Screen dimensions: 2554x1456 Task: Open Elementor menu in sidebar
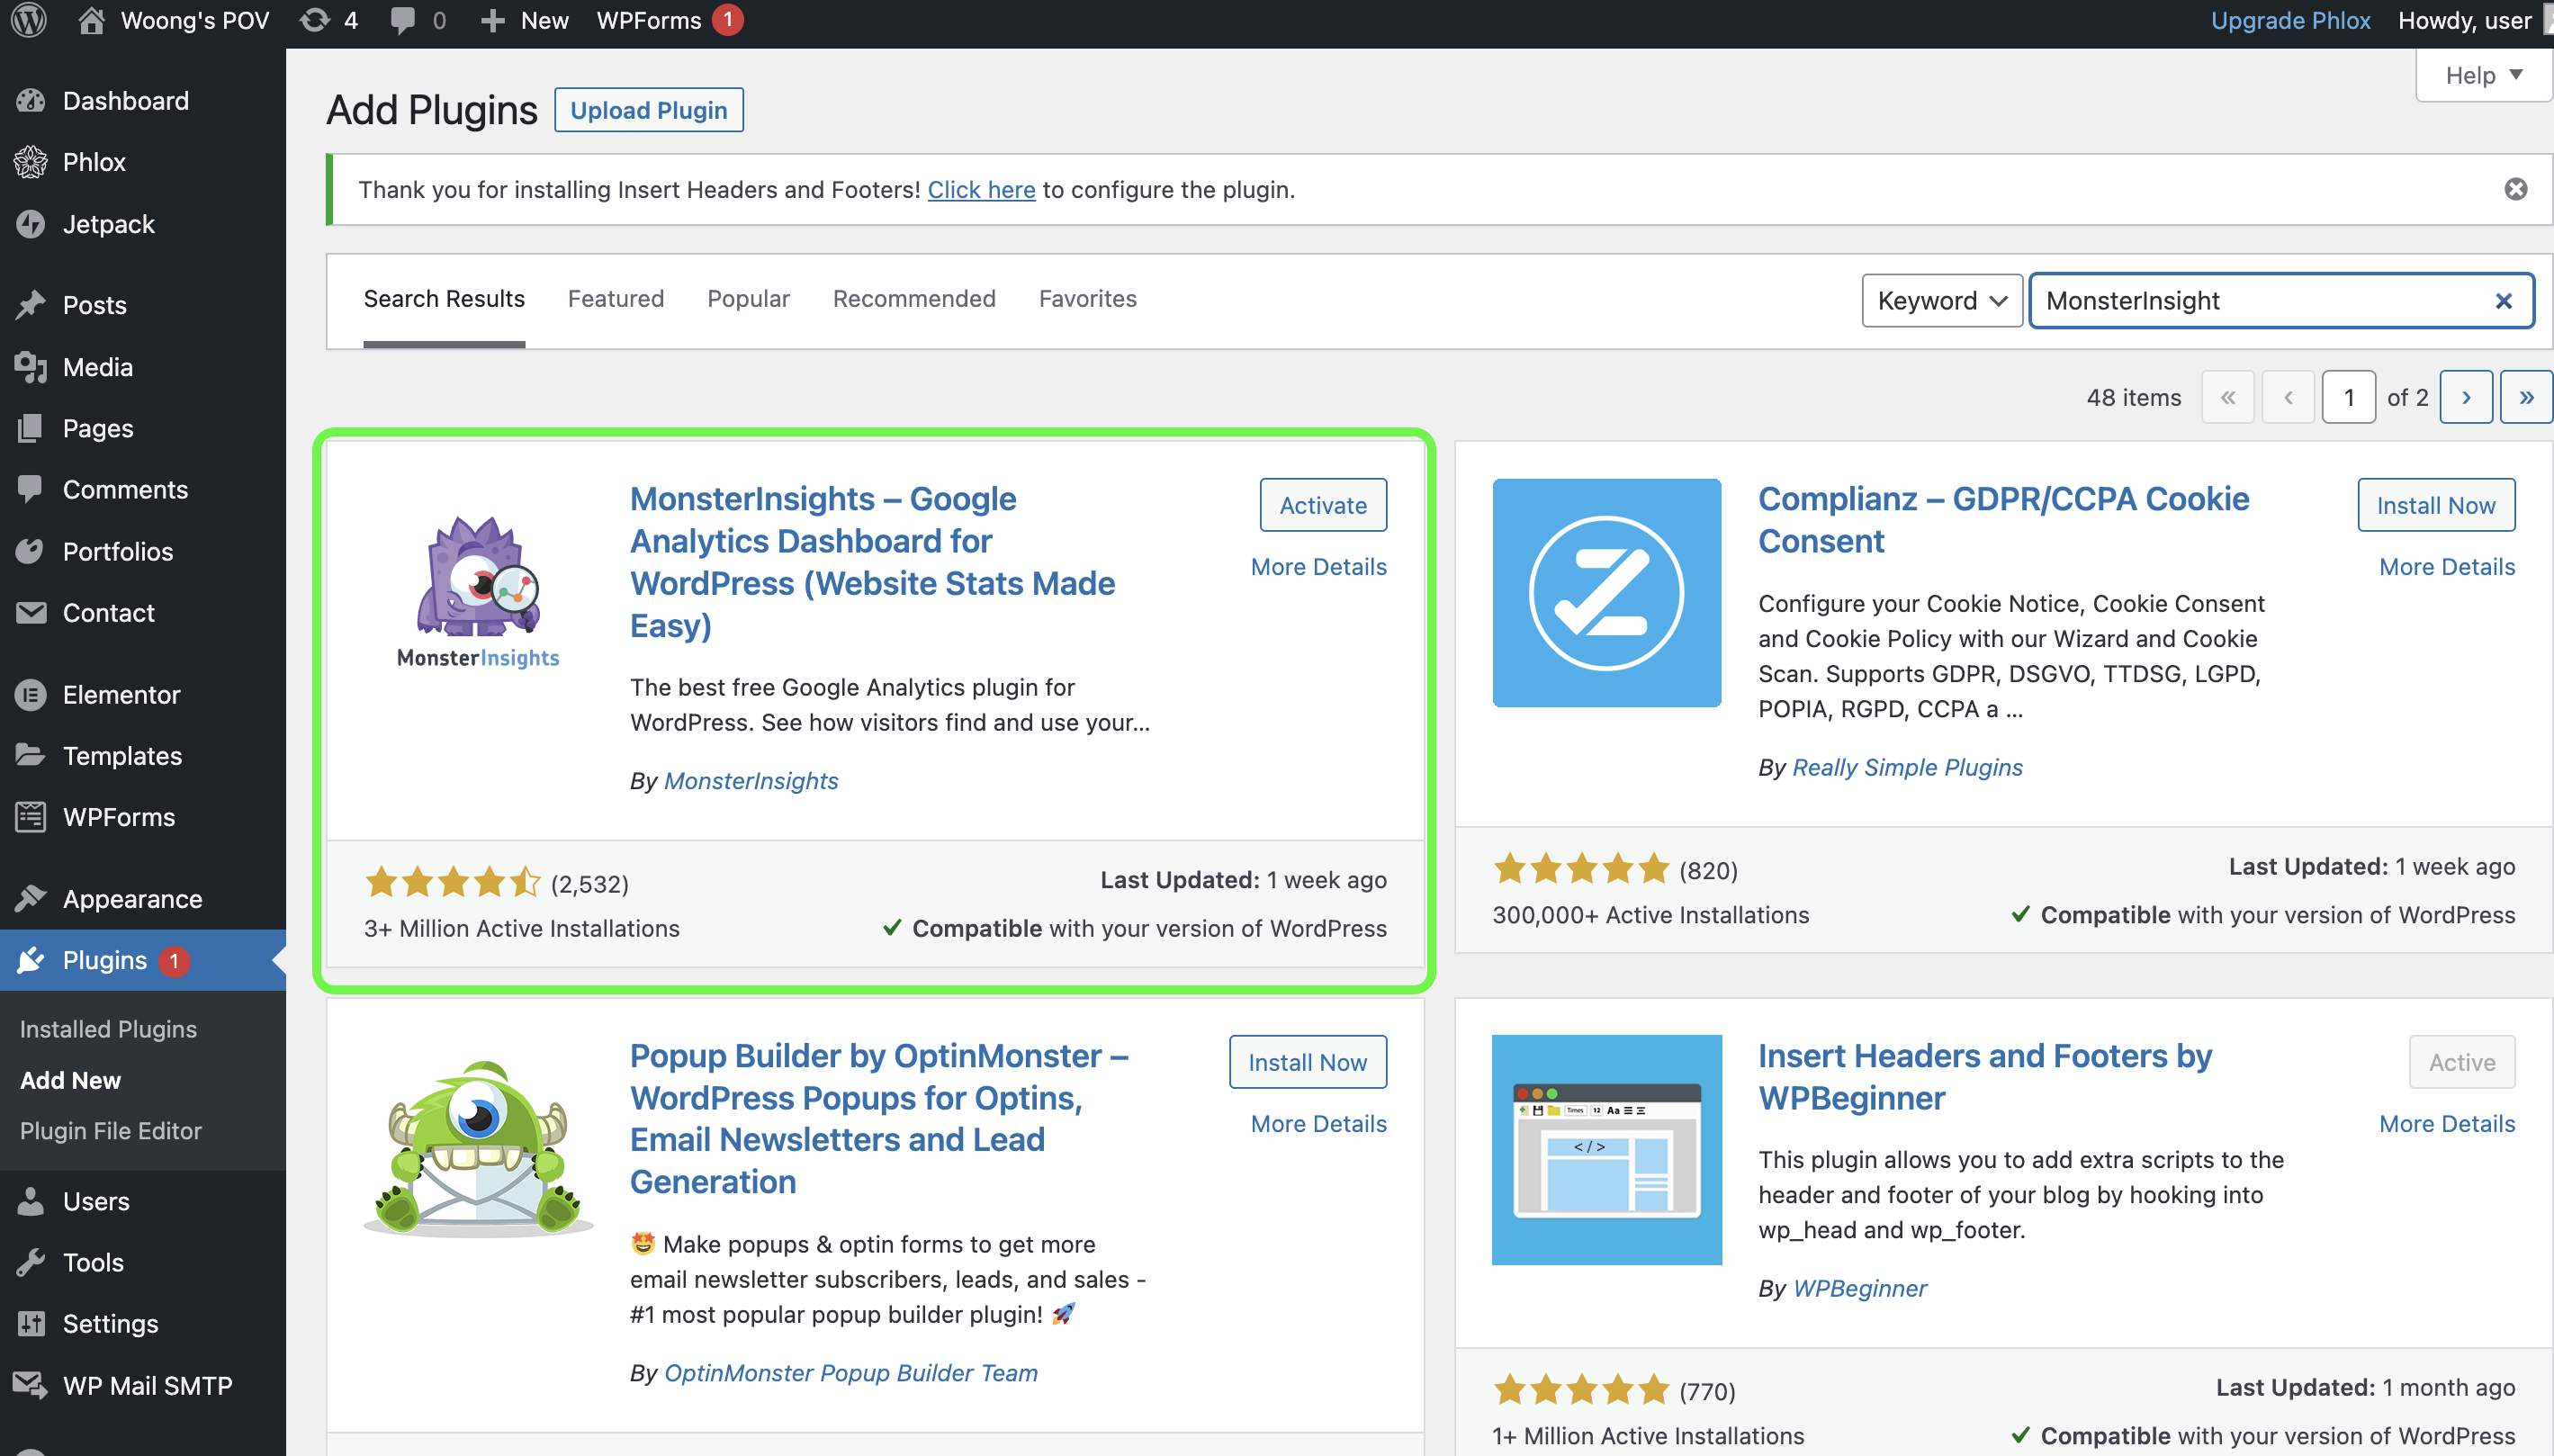(121, 694)
